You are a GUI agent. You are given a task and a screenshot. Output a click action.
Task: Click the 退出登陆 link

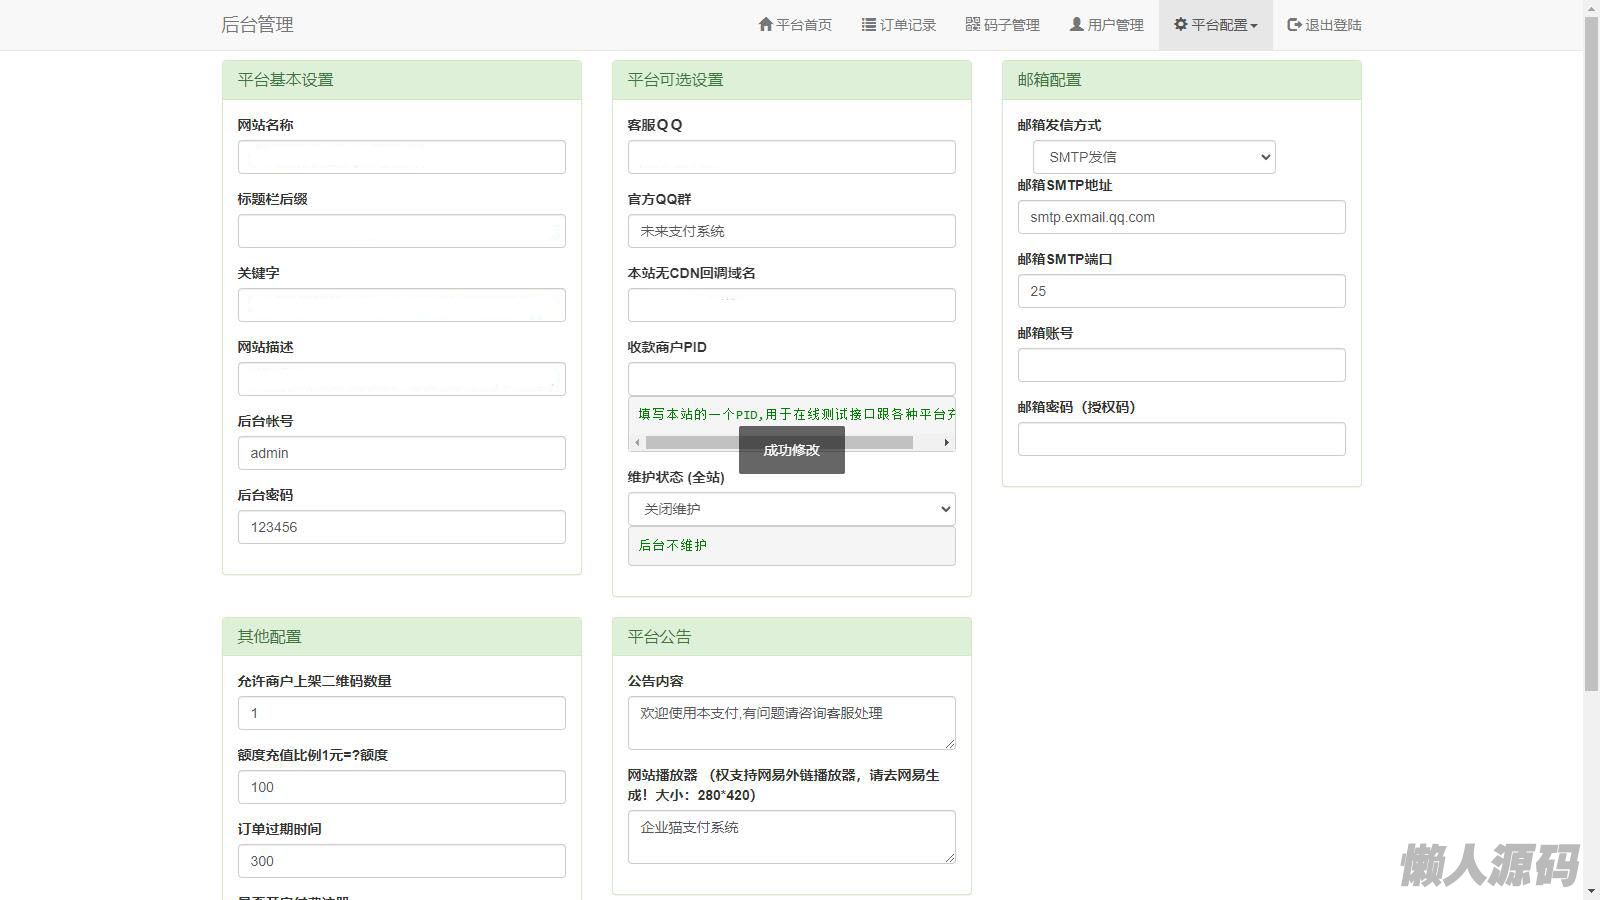coord(1333,25)
